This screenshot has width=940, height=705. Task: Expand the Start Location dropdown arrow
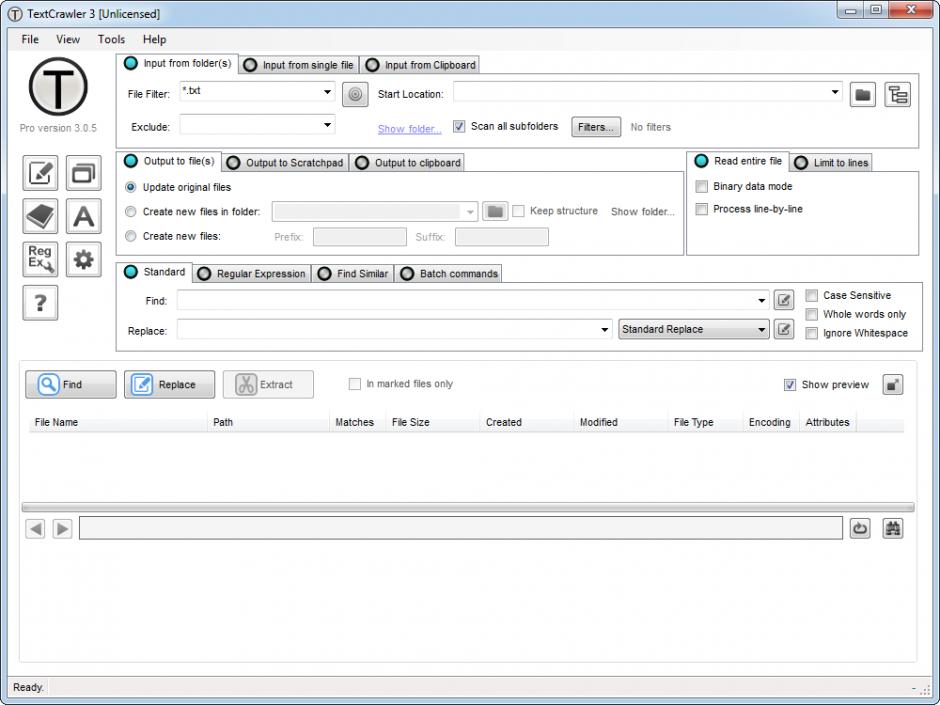(x=834, y=92)
